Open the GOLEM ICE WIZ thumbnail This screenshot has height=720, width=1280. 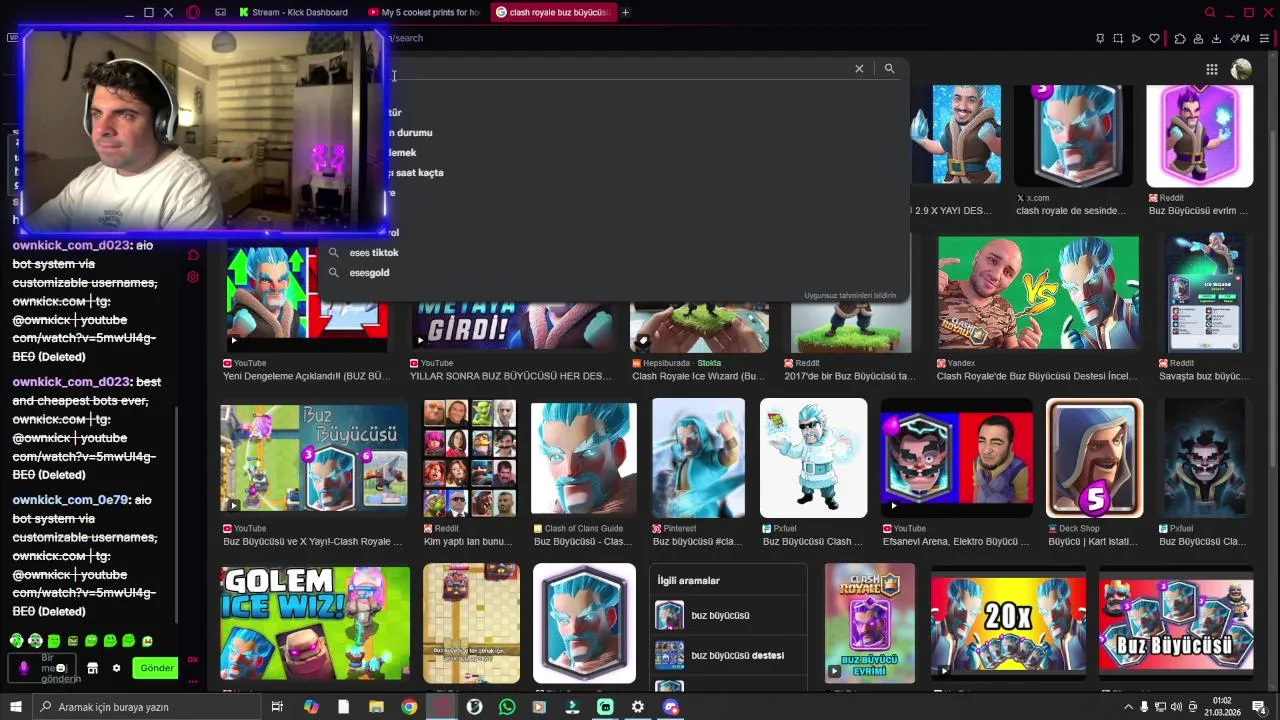pos(315,623)
